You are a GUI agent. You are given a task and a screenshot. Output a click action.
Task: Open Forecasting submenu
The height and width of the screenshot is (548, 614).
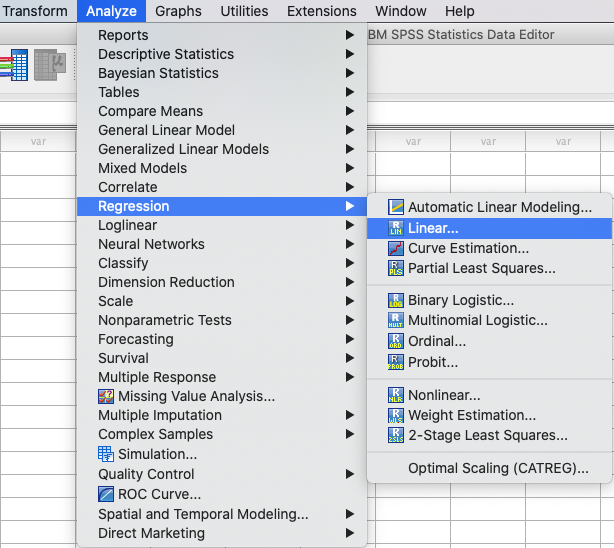click(x=222, y=339)
